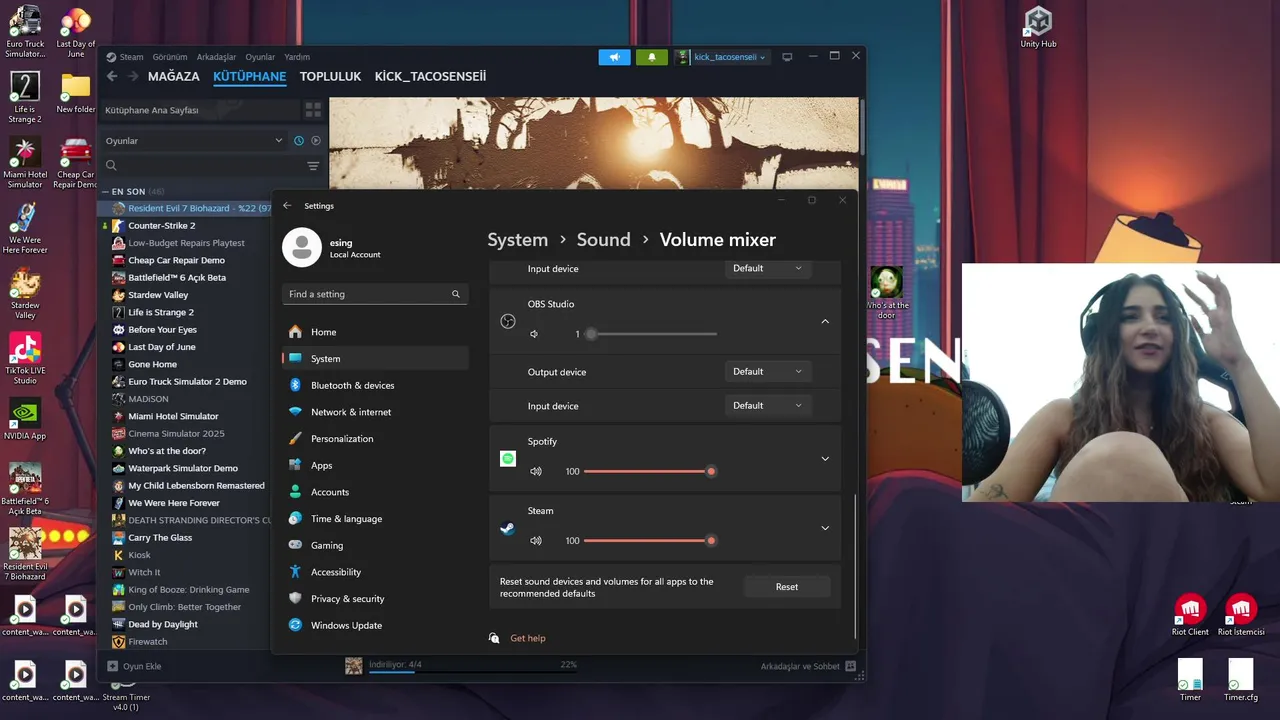Open the Steam announcements megaphone button
The height and width of the screenshot is (720, 1280).
pyautogui.click(x=615, y=57)
